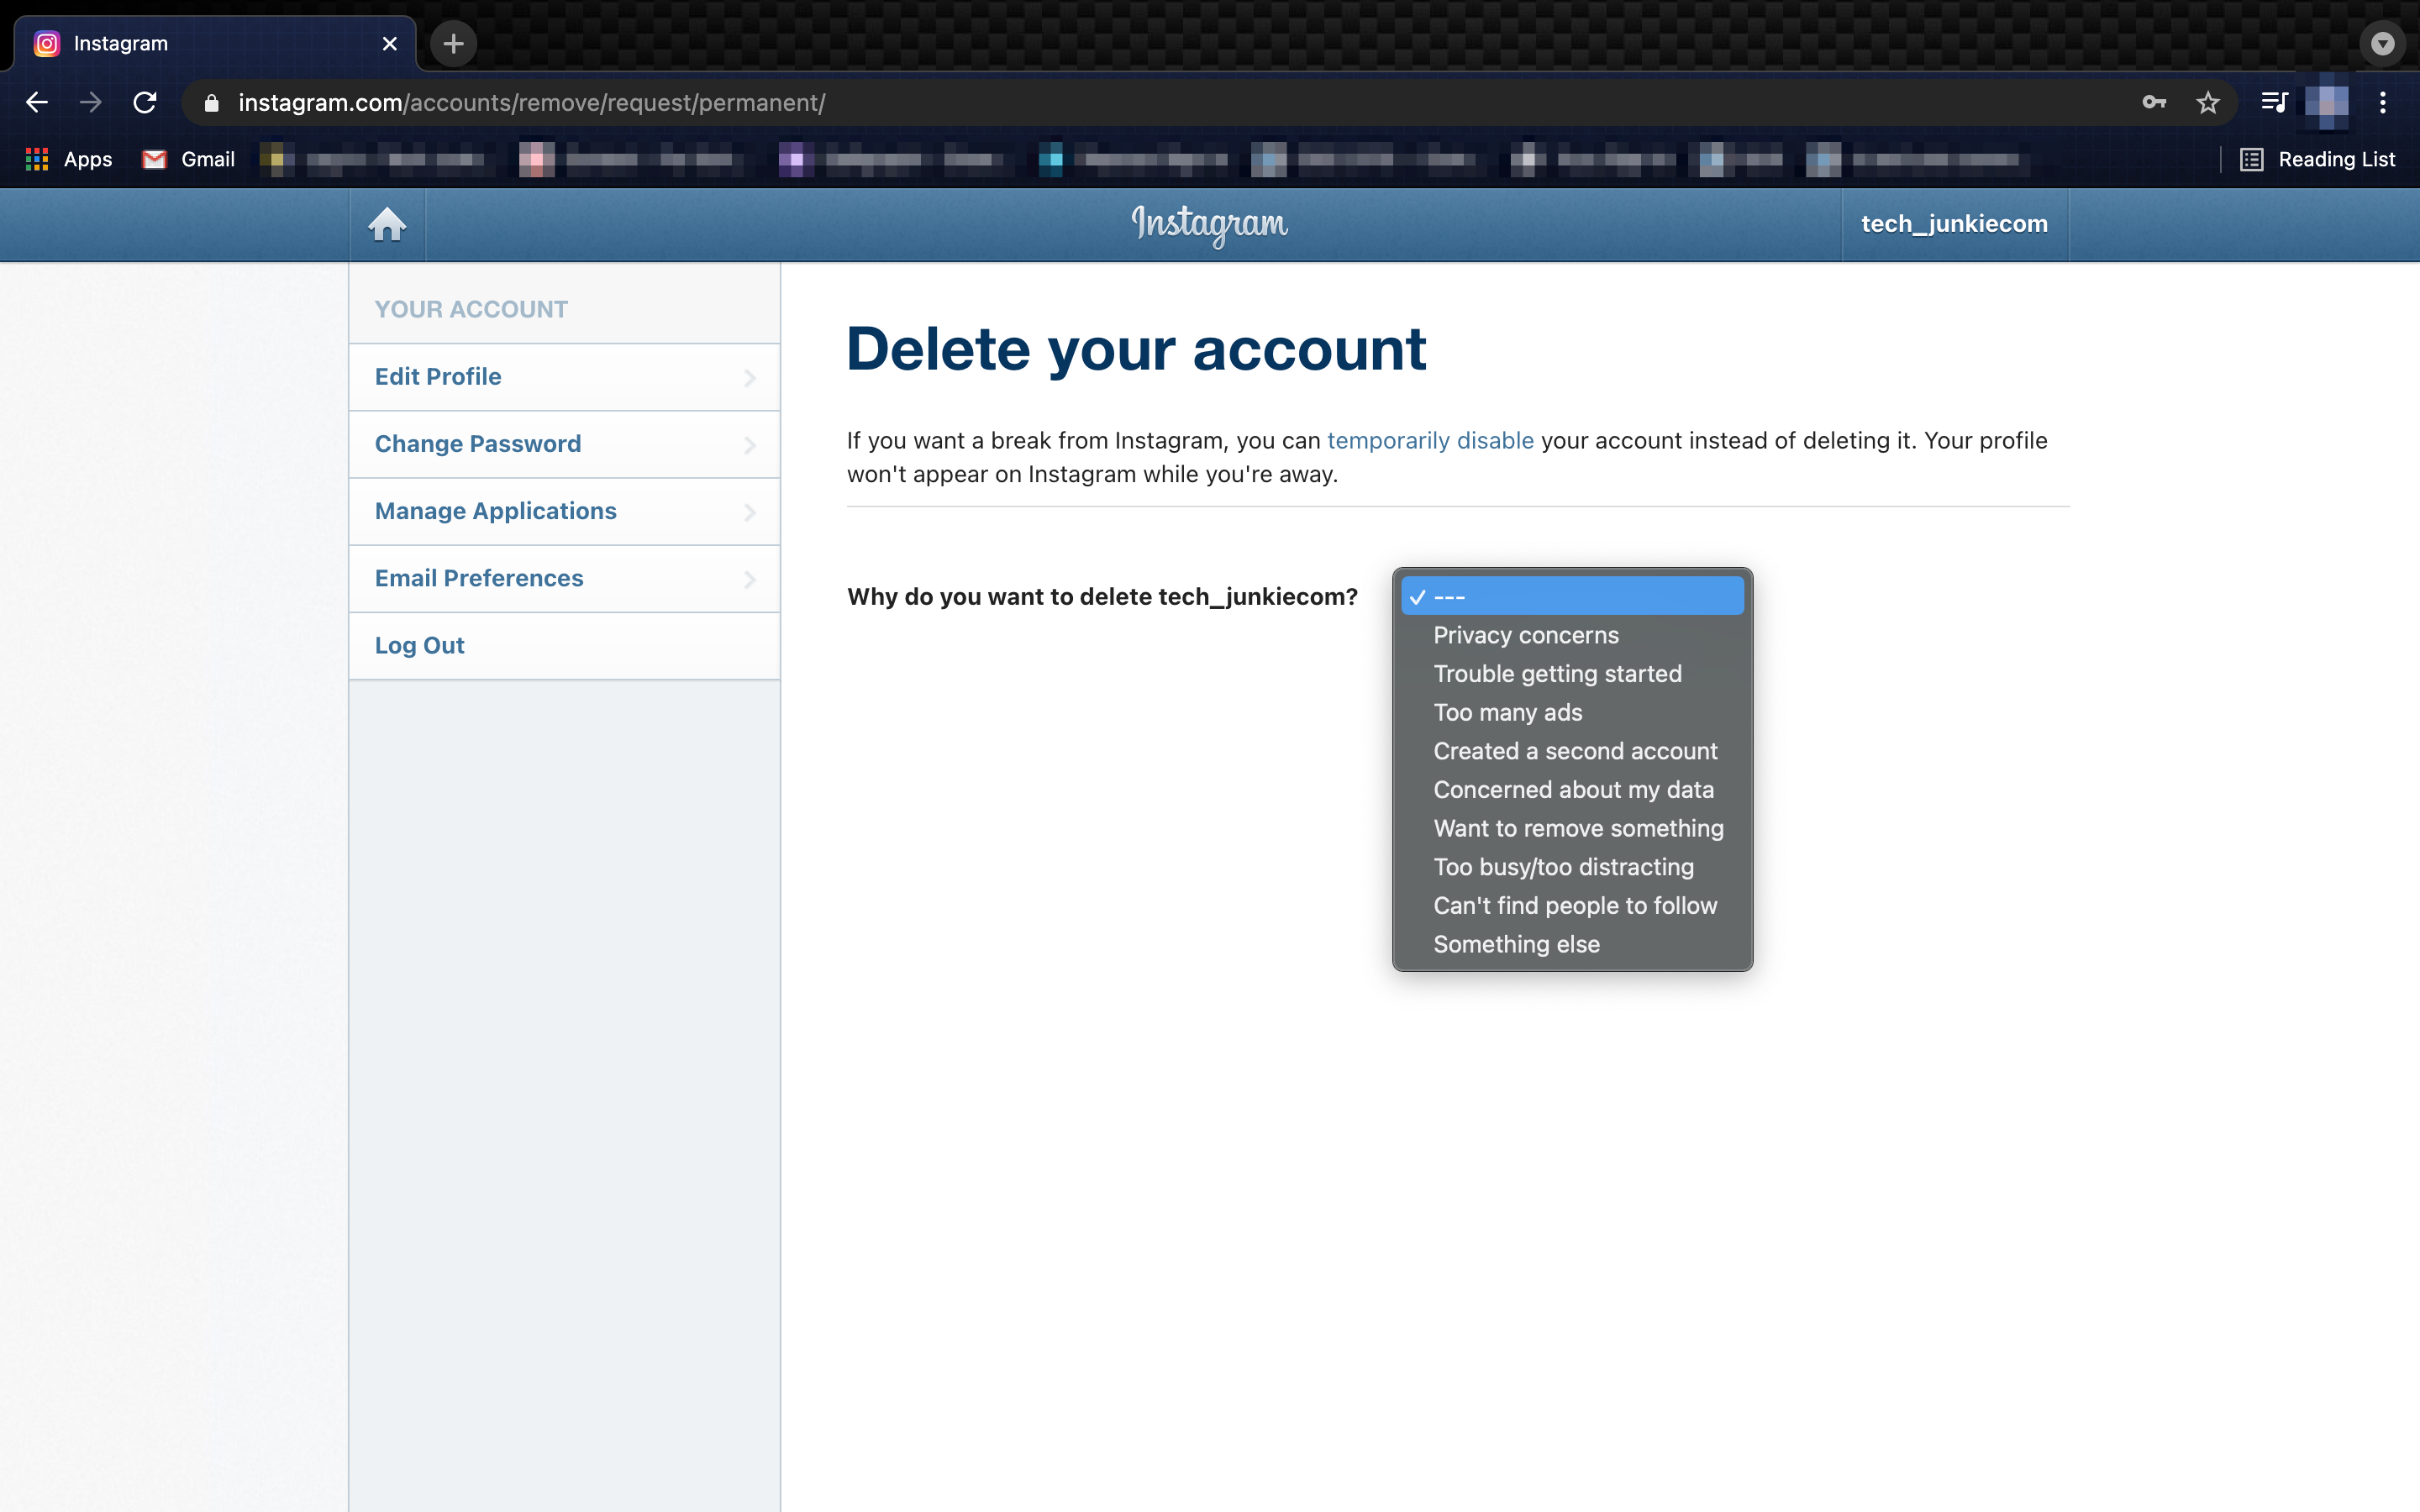Viewport: 2420px width, 1512px height.
Task: Choose Created a second account
Action: pos(1572,751)
